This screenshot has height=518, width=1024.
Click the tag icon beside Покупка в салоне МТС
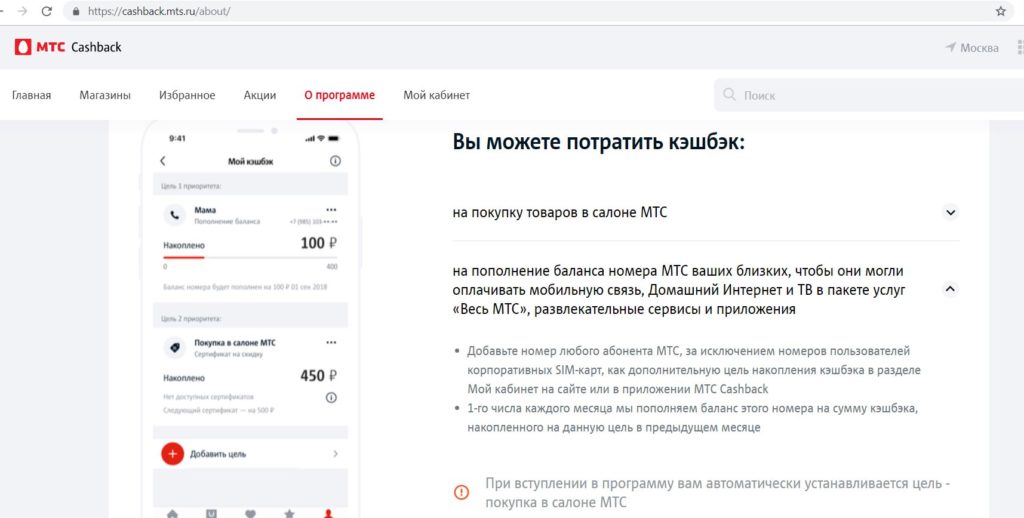click(174, 348)
